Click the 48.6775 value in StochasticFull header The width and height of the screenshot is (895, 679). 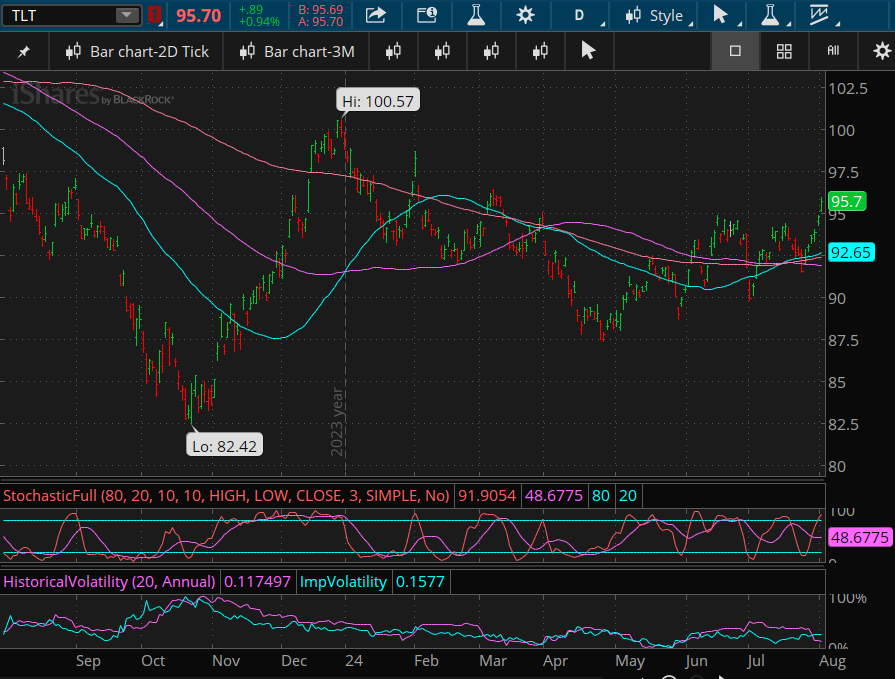[x=554, y=496]
